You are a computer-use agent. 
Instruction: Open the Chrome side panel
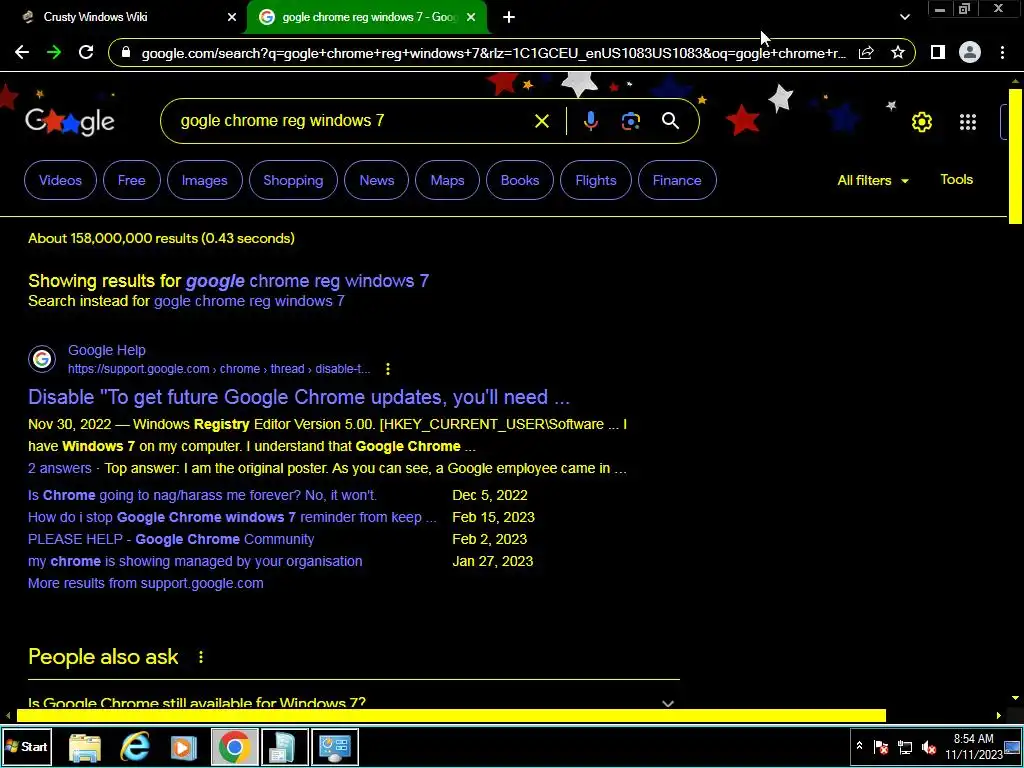938,52
